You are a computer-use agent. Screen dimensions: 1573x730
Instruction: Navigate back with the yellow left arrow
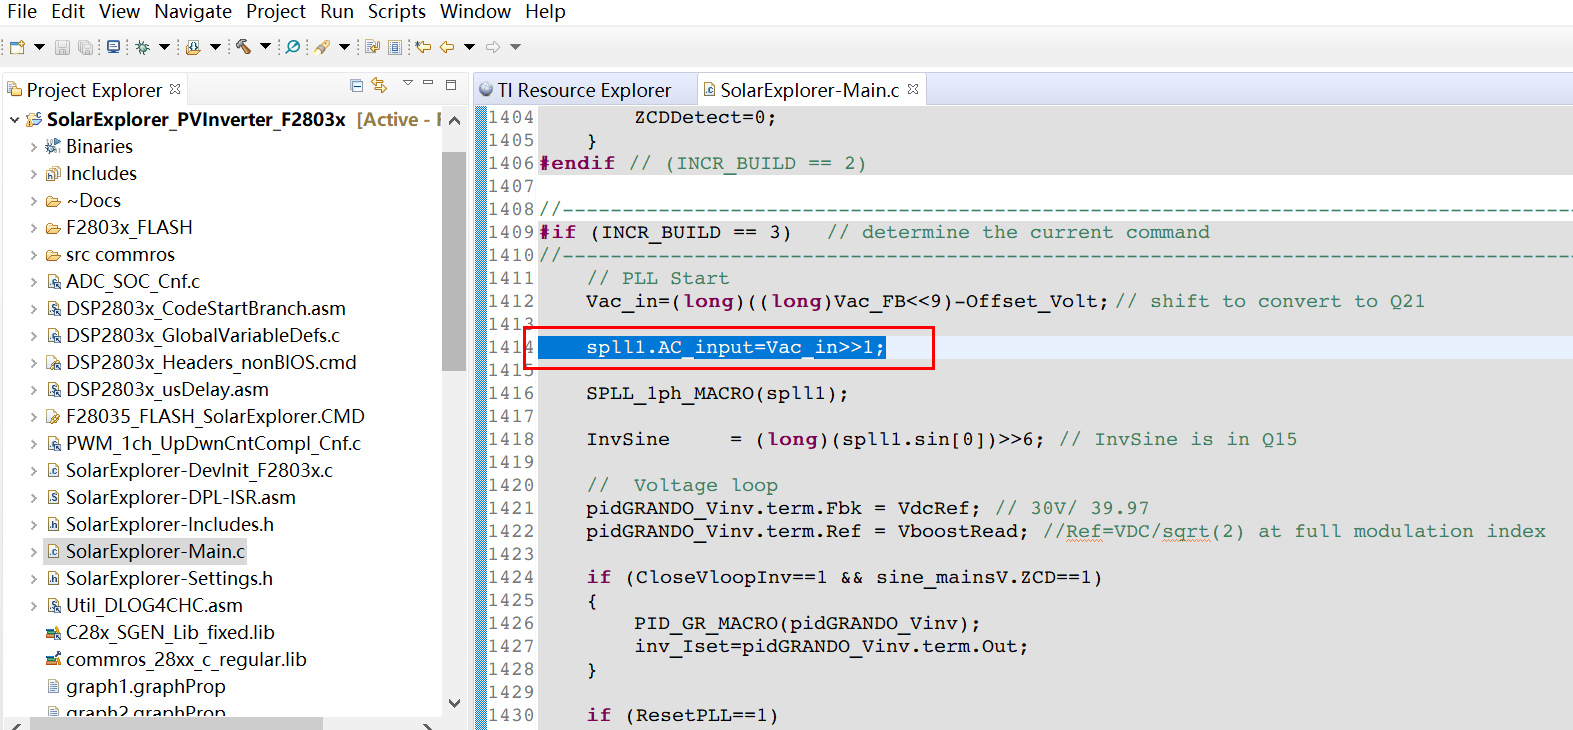(x=447, y=47)
